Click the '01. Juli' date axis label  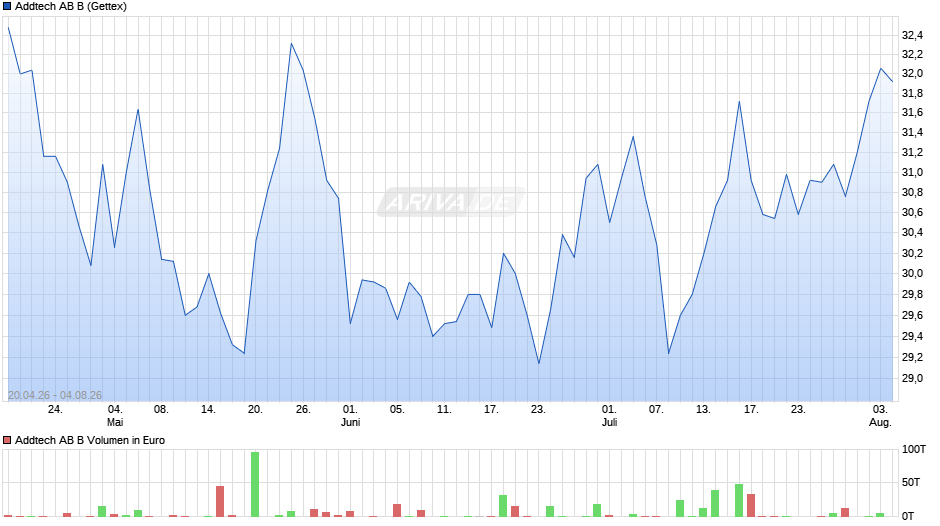[609, 416]
